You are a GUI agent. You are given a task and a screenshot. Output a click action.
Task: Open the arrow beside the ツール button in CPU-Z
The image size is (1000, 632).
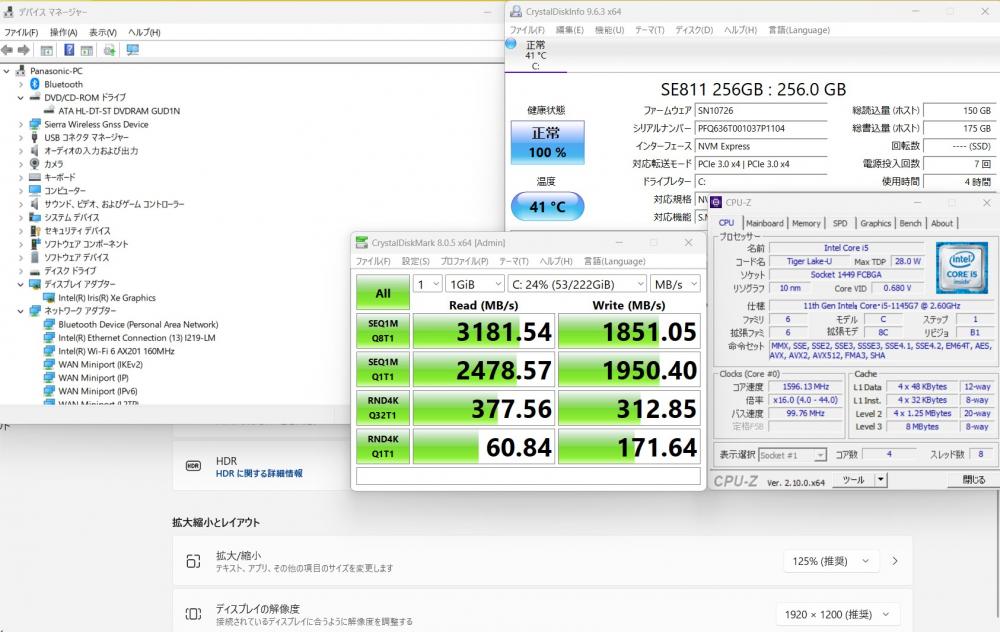pos(881,480)
